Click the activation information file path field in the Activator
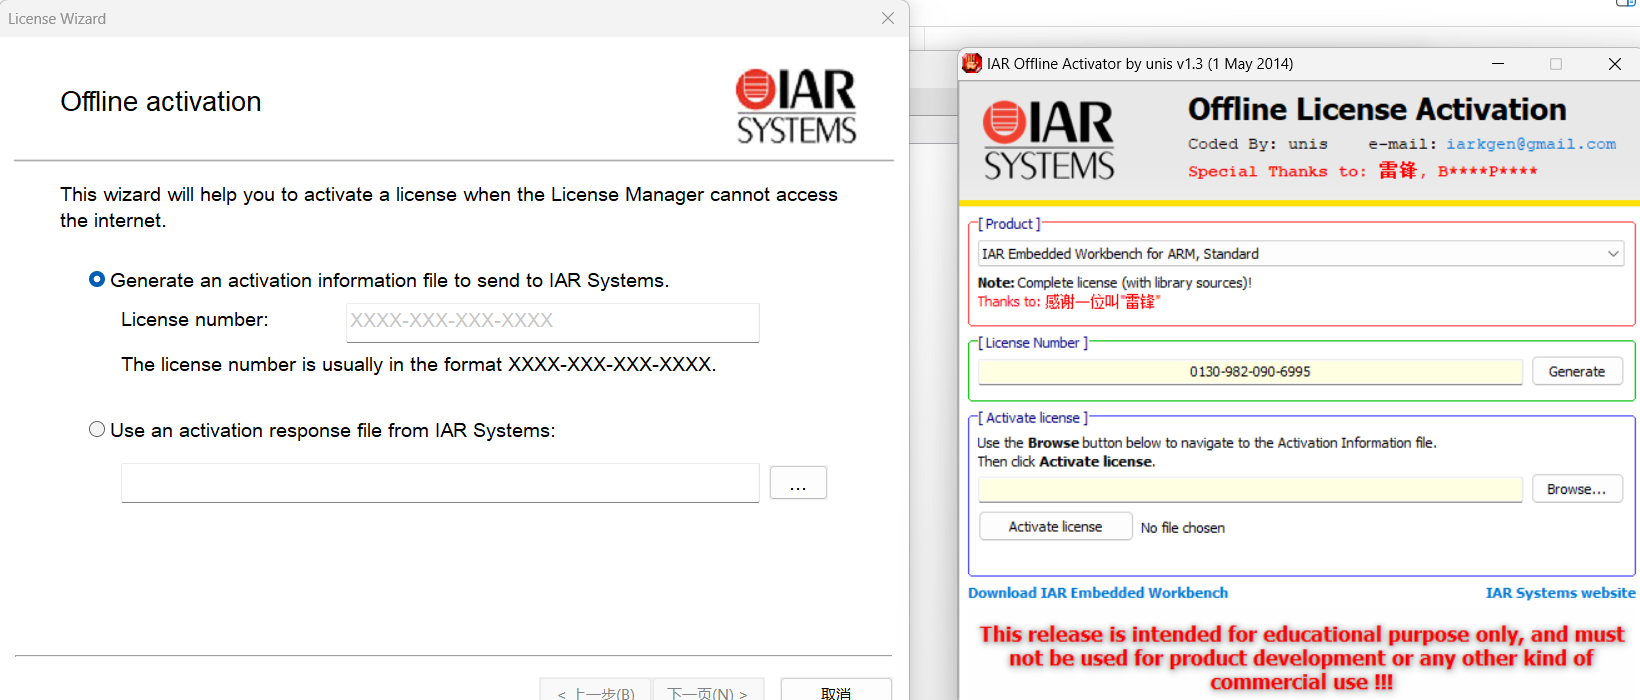The image size is (1640, 700). pos(1250,489)
